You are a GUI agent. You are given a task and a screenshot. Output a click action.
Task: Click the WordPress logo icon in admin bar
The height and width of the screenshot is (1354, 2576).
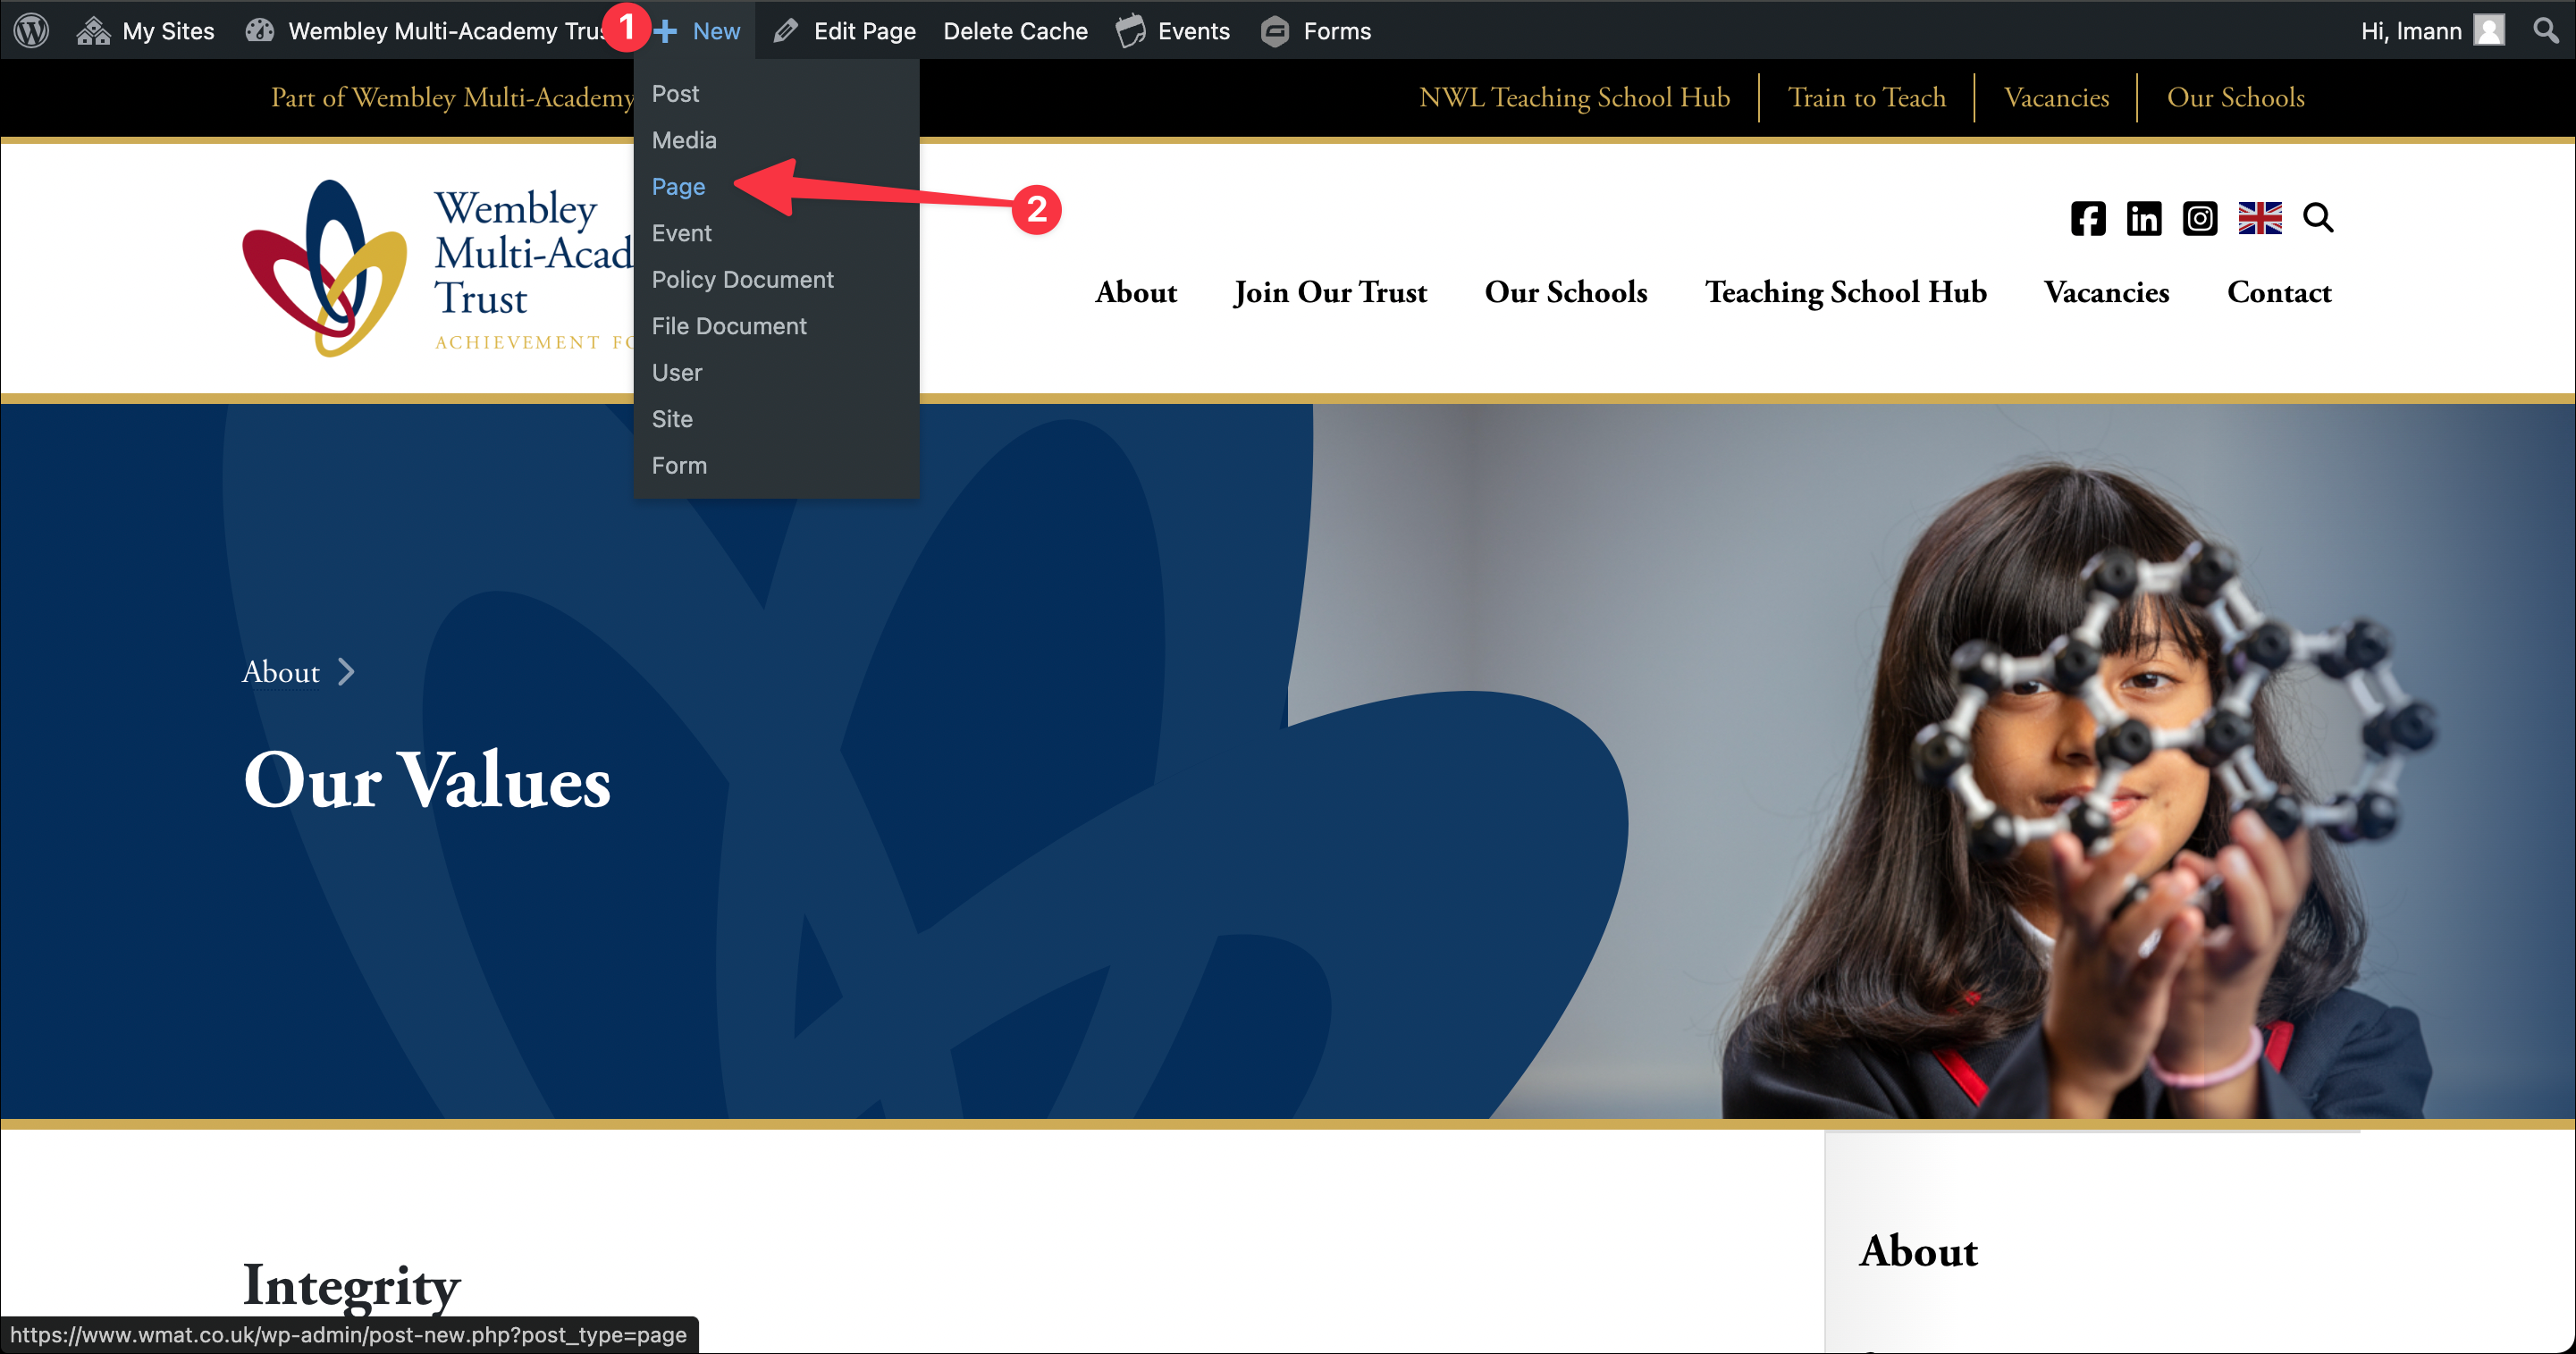(x=31, y=30)
